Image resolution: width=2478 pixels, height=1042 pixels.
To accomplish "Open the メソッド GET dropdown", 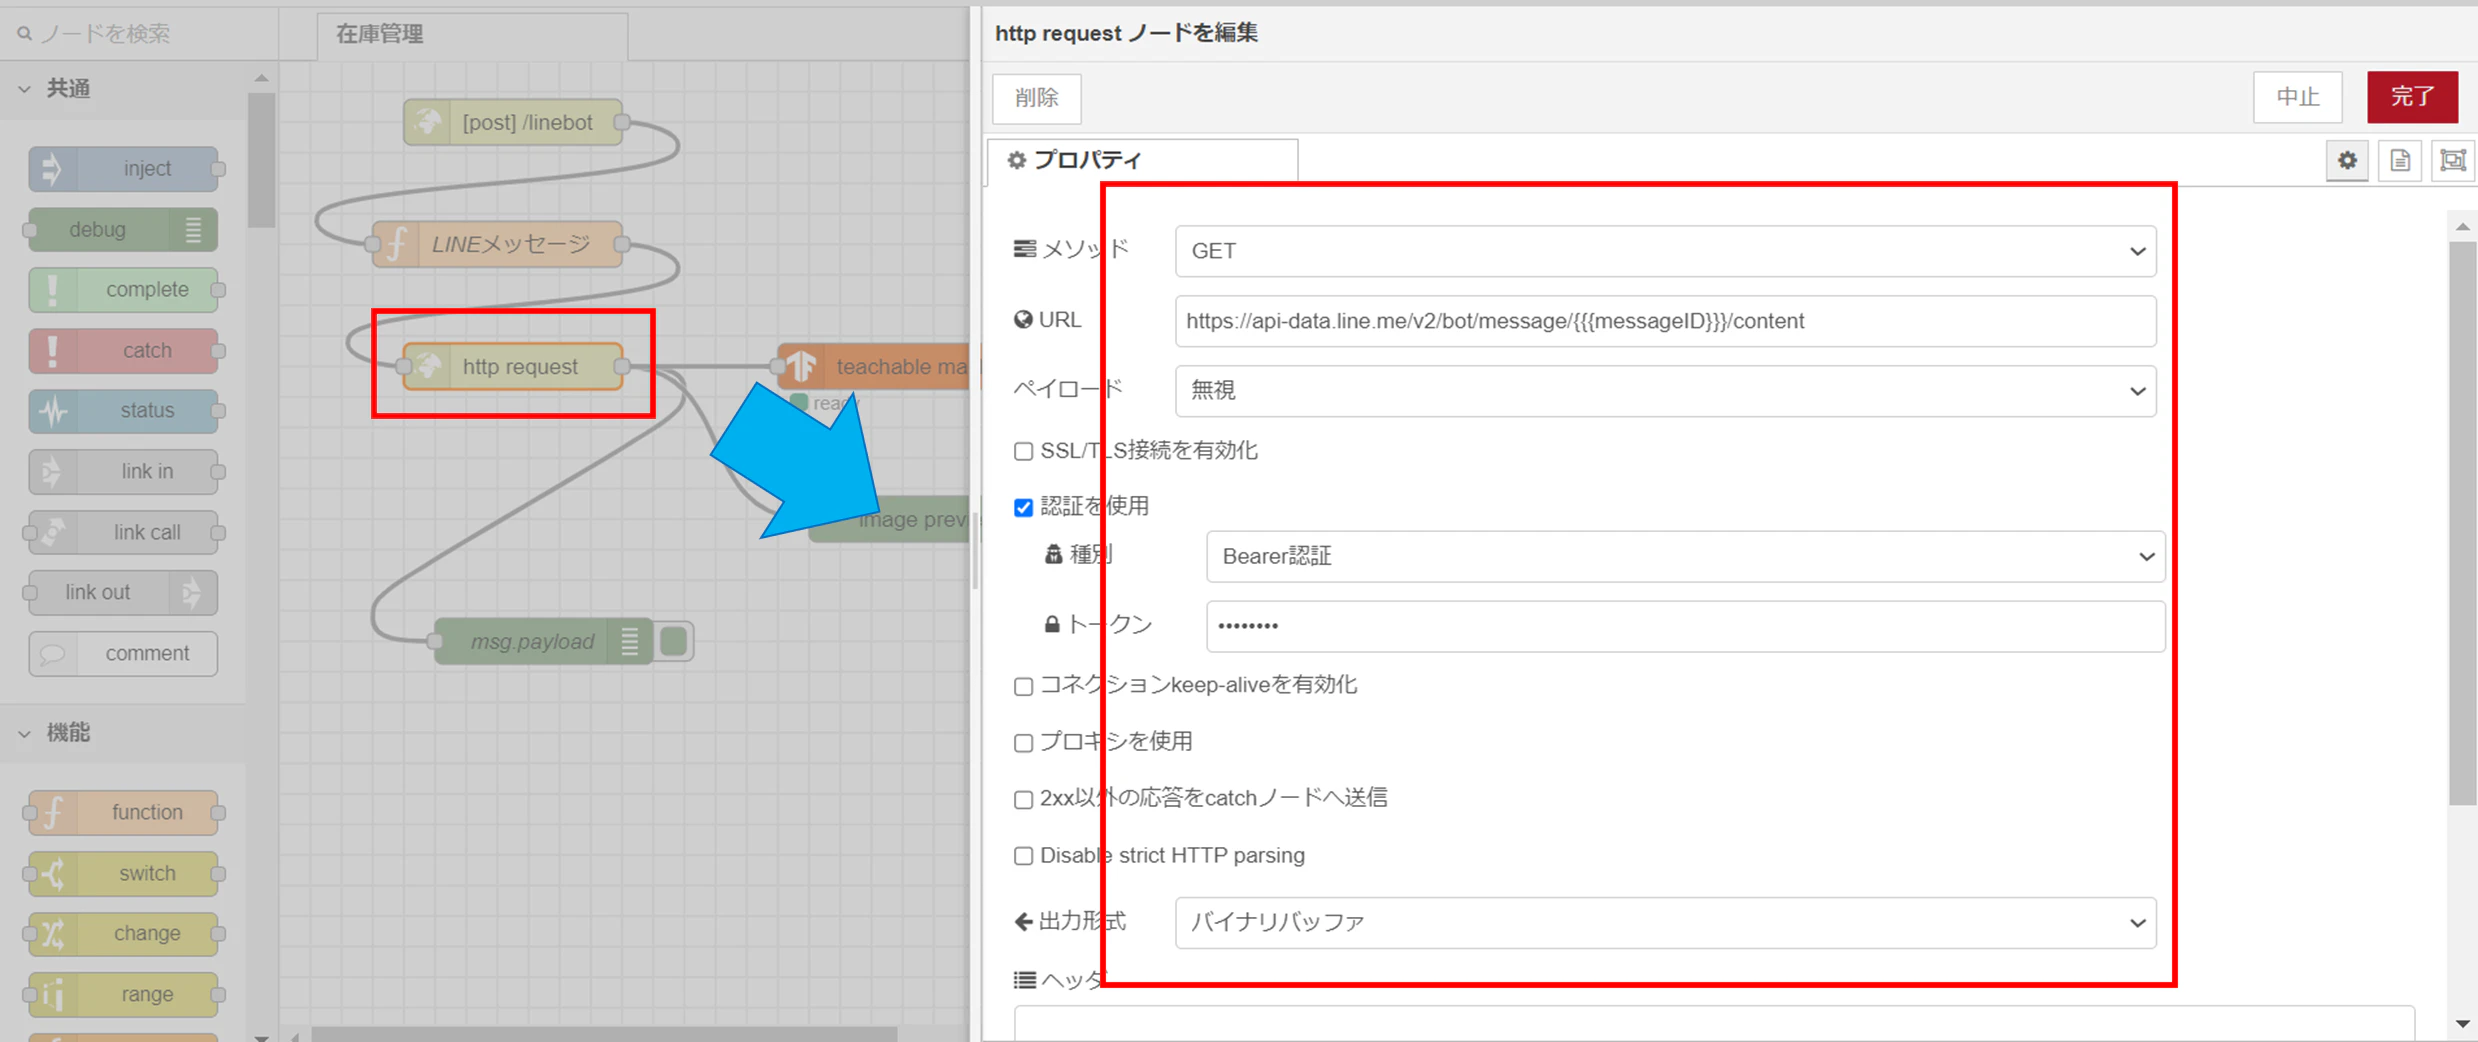I will point(1665,251).
